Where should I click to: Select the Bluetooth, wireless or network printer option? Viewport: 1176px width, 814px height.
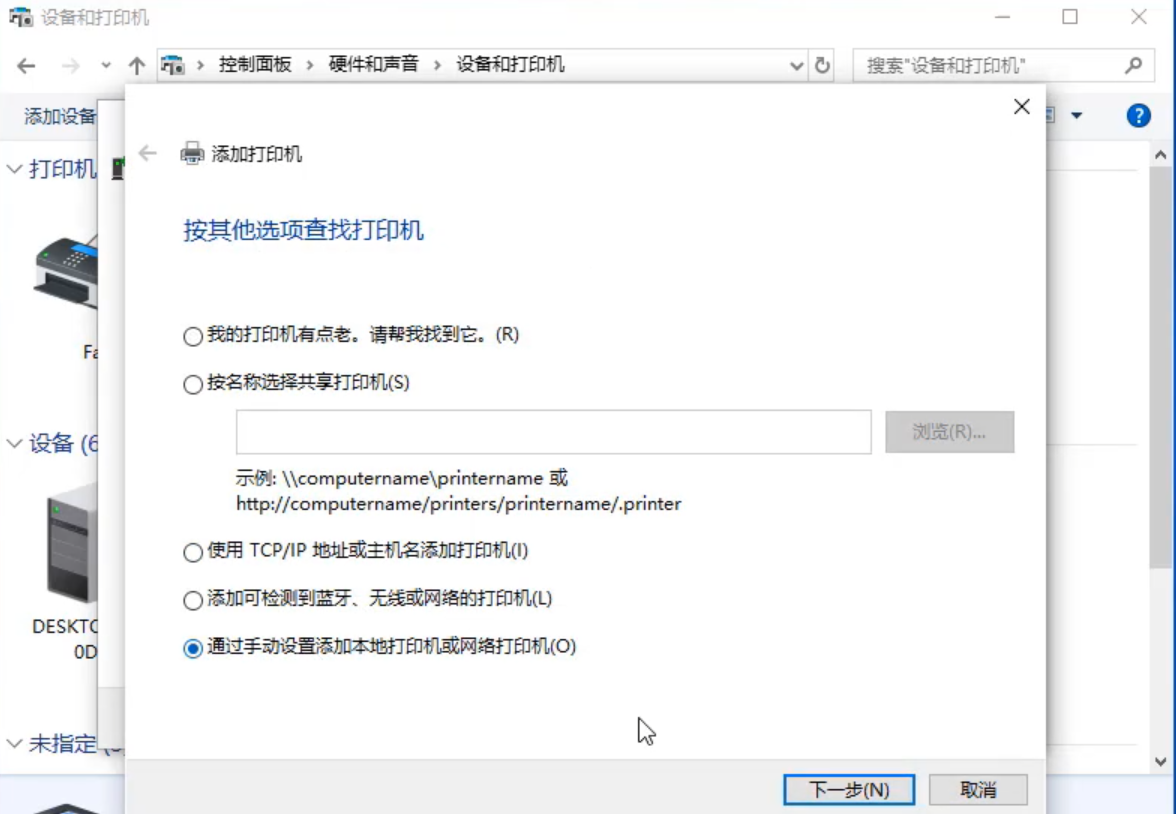click(x=193, y=600)
